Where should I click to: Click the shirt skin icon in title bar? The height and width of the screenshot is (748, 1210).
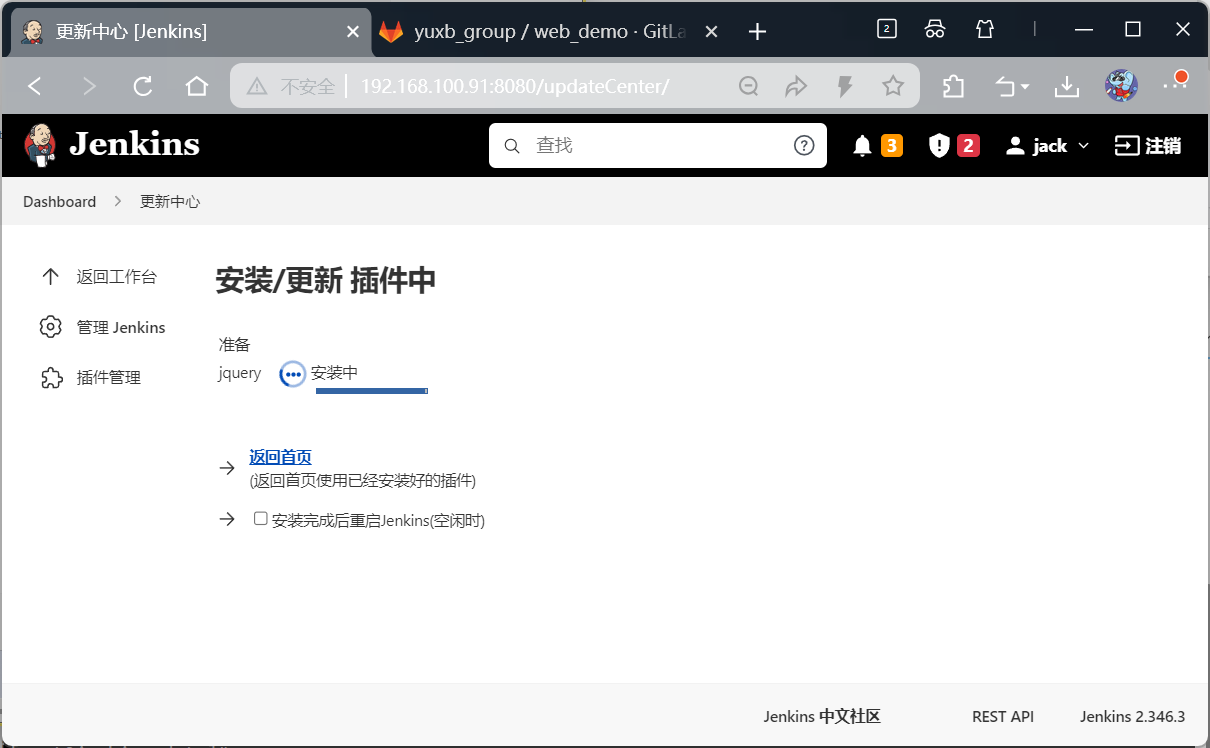(985, 29)
